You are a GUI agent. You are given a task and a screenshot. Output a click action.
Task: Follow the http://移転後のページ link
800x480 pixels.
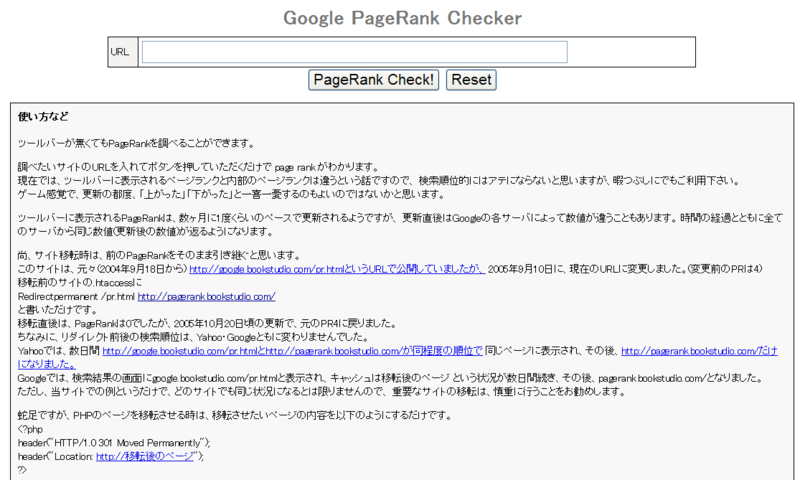coord(145,457)
